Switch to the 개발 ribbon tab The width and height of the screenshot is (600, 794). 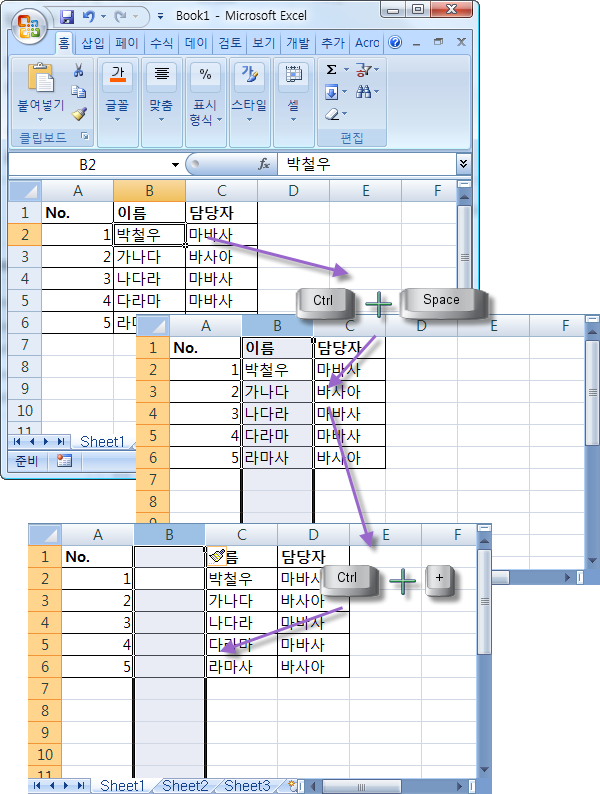click(298, 43)
